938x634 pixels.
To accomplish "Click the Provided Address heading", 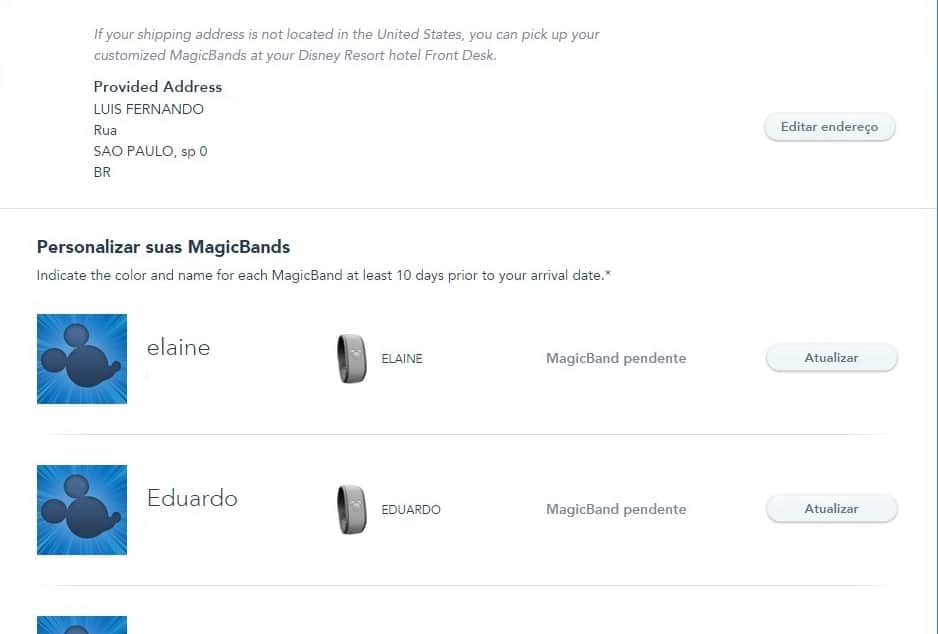I will [158, 86].
